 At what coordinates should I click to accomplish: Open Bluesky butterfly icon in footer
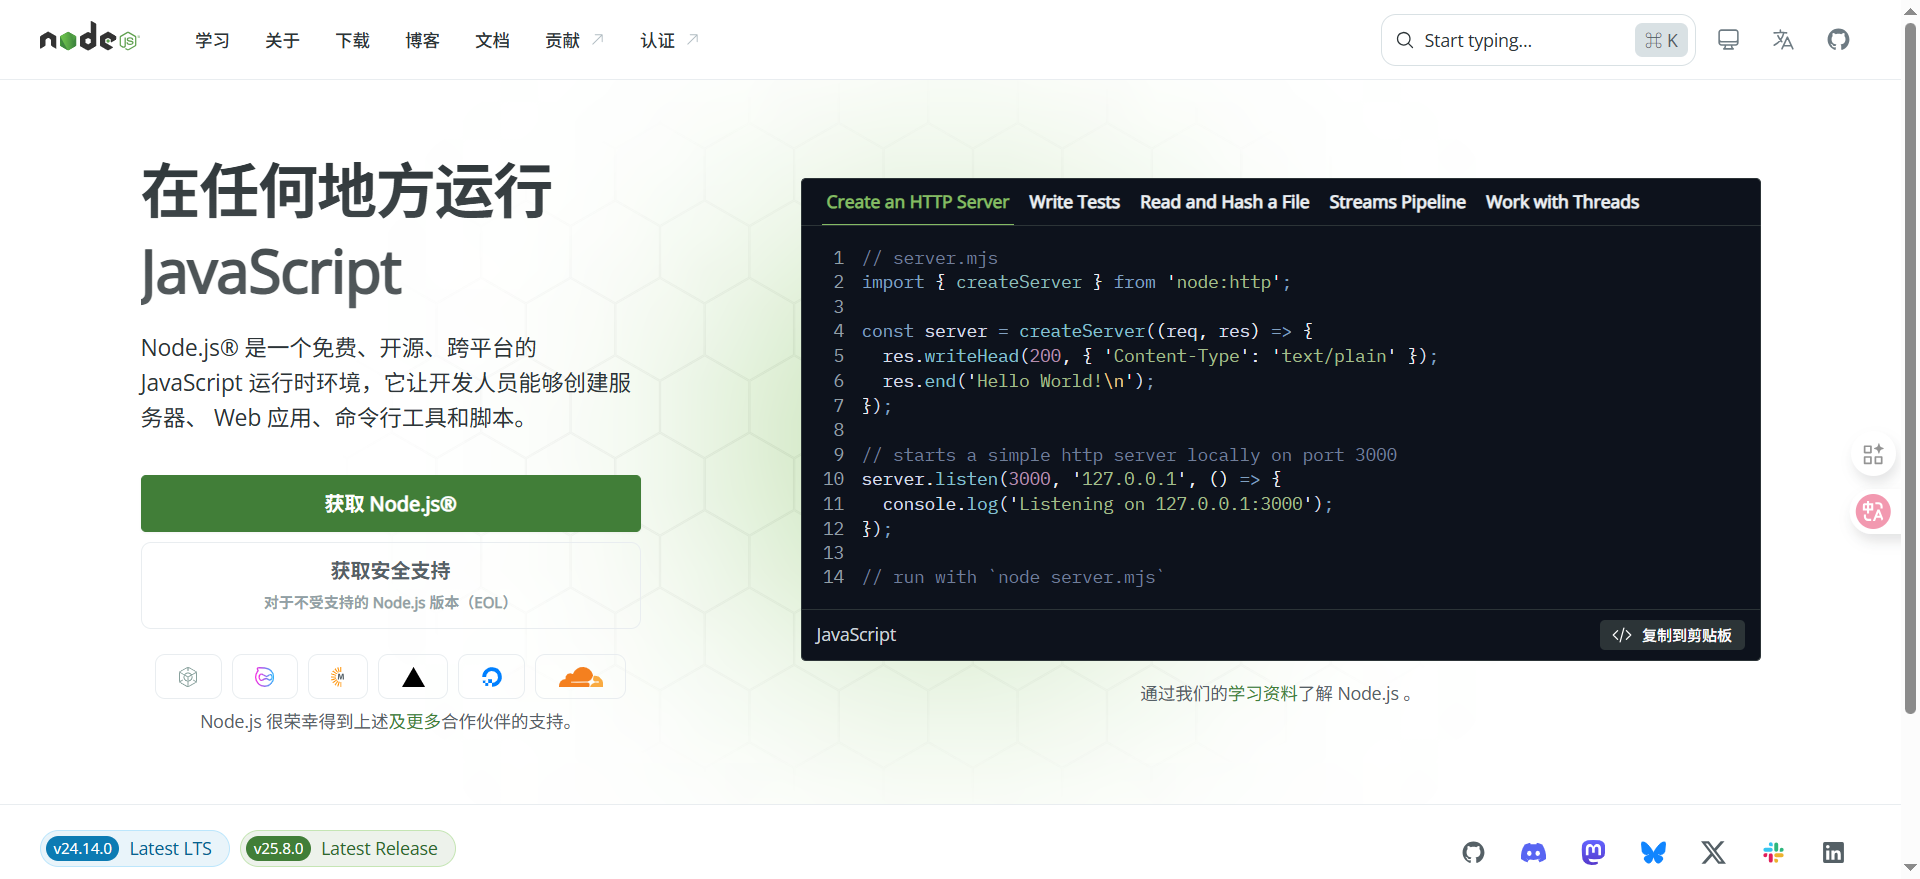(1653, 852)
